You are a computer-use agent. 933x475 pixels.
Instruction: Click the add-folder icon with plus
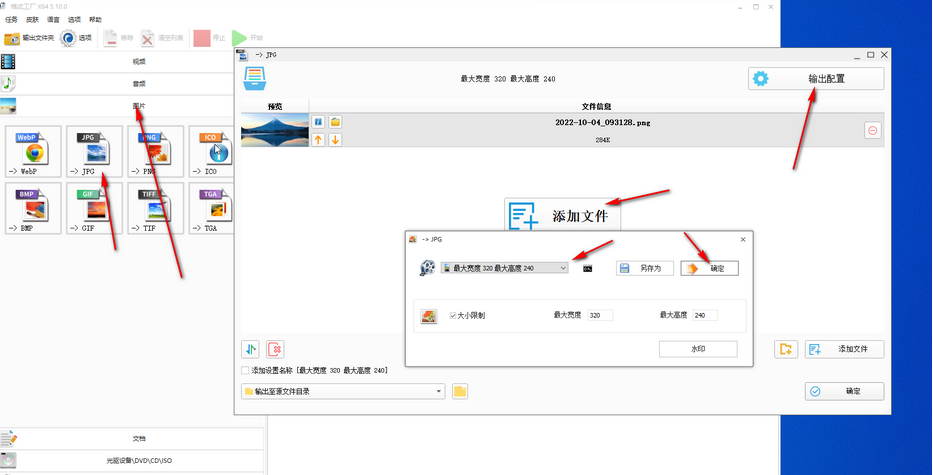(786, 349)
